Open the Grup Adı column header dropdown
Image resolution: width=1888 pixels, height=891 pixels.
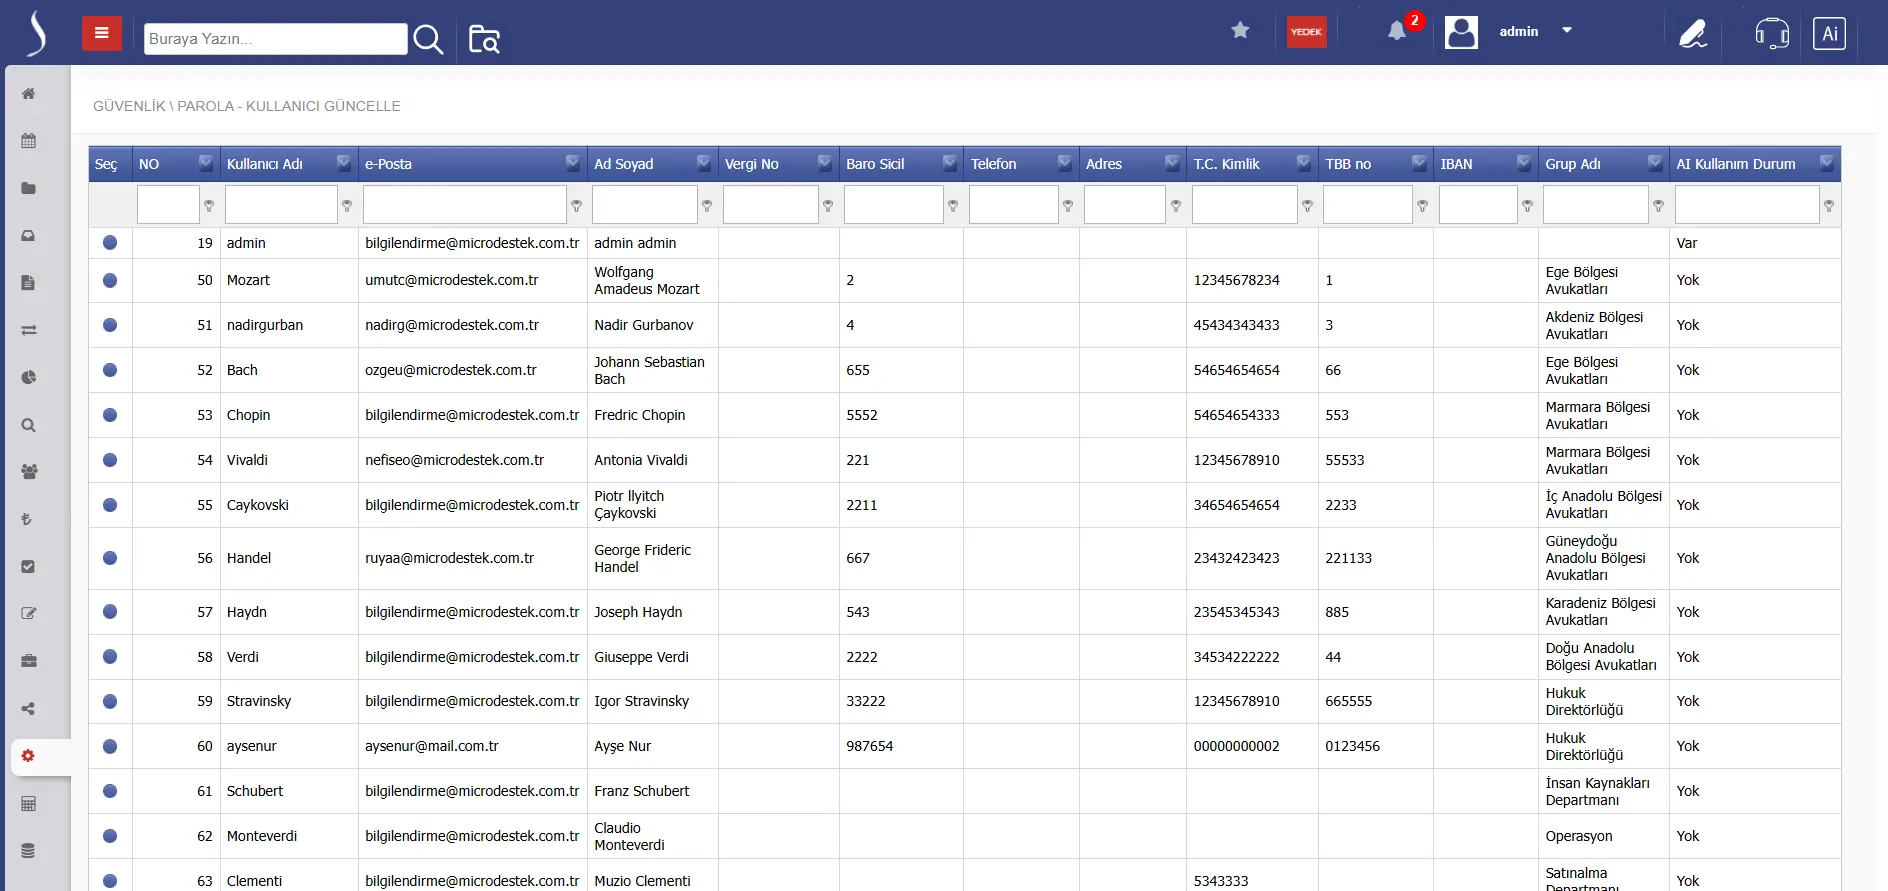tap(1655, 162)
